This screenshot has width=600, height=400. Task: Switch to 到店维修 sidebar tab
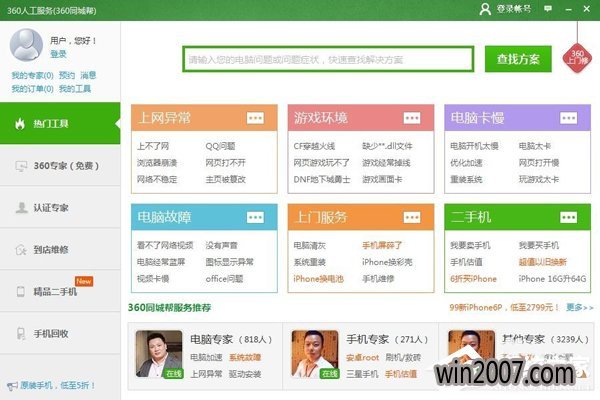pos(60,250)
